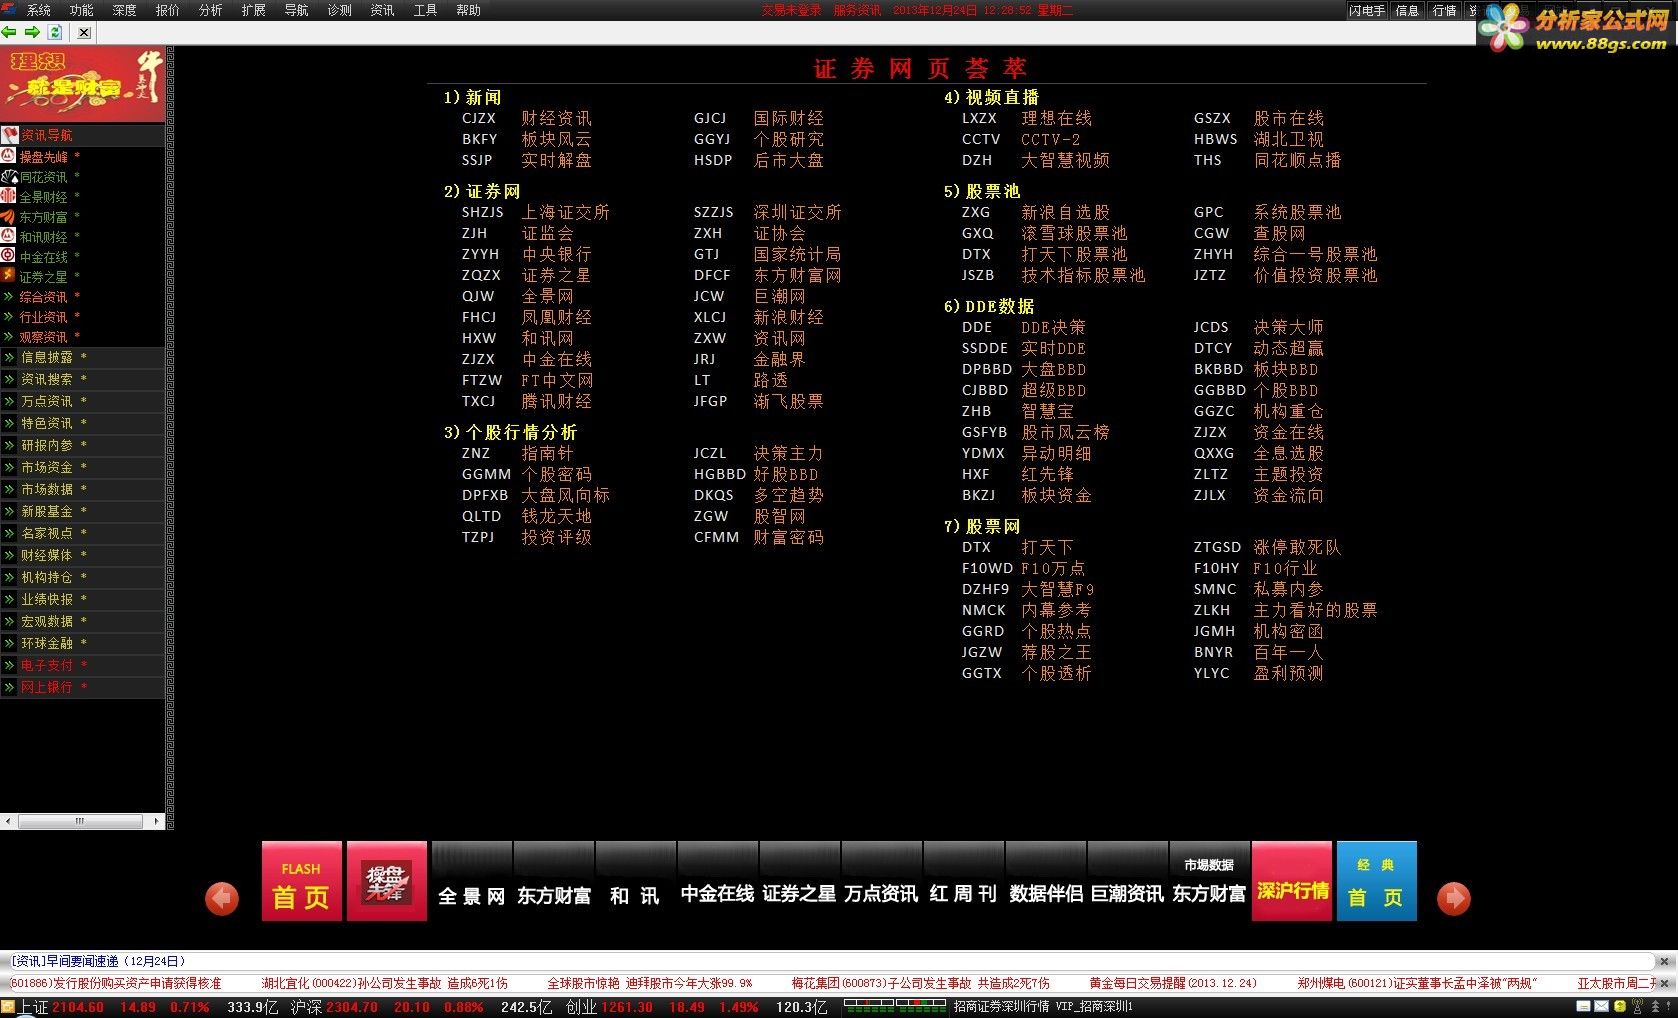
Task: Open 指南针 link under 个股行情分析
Action: [x=547, y=453]
